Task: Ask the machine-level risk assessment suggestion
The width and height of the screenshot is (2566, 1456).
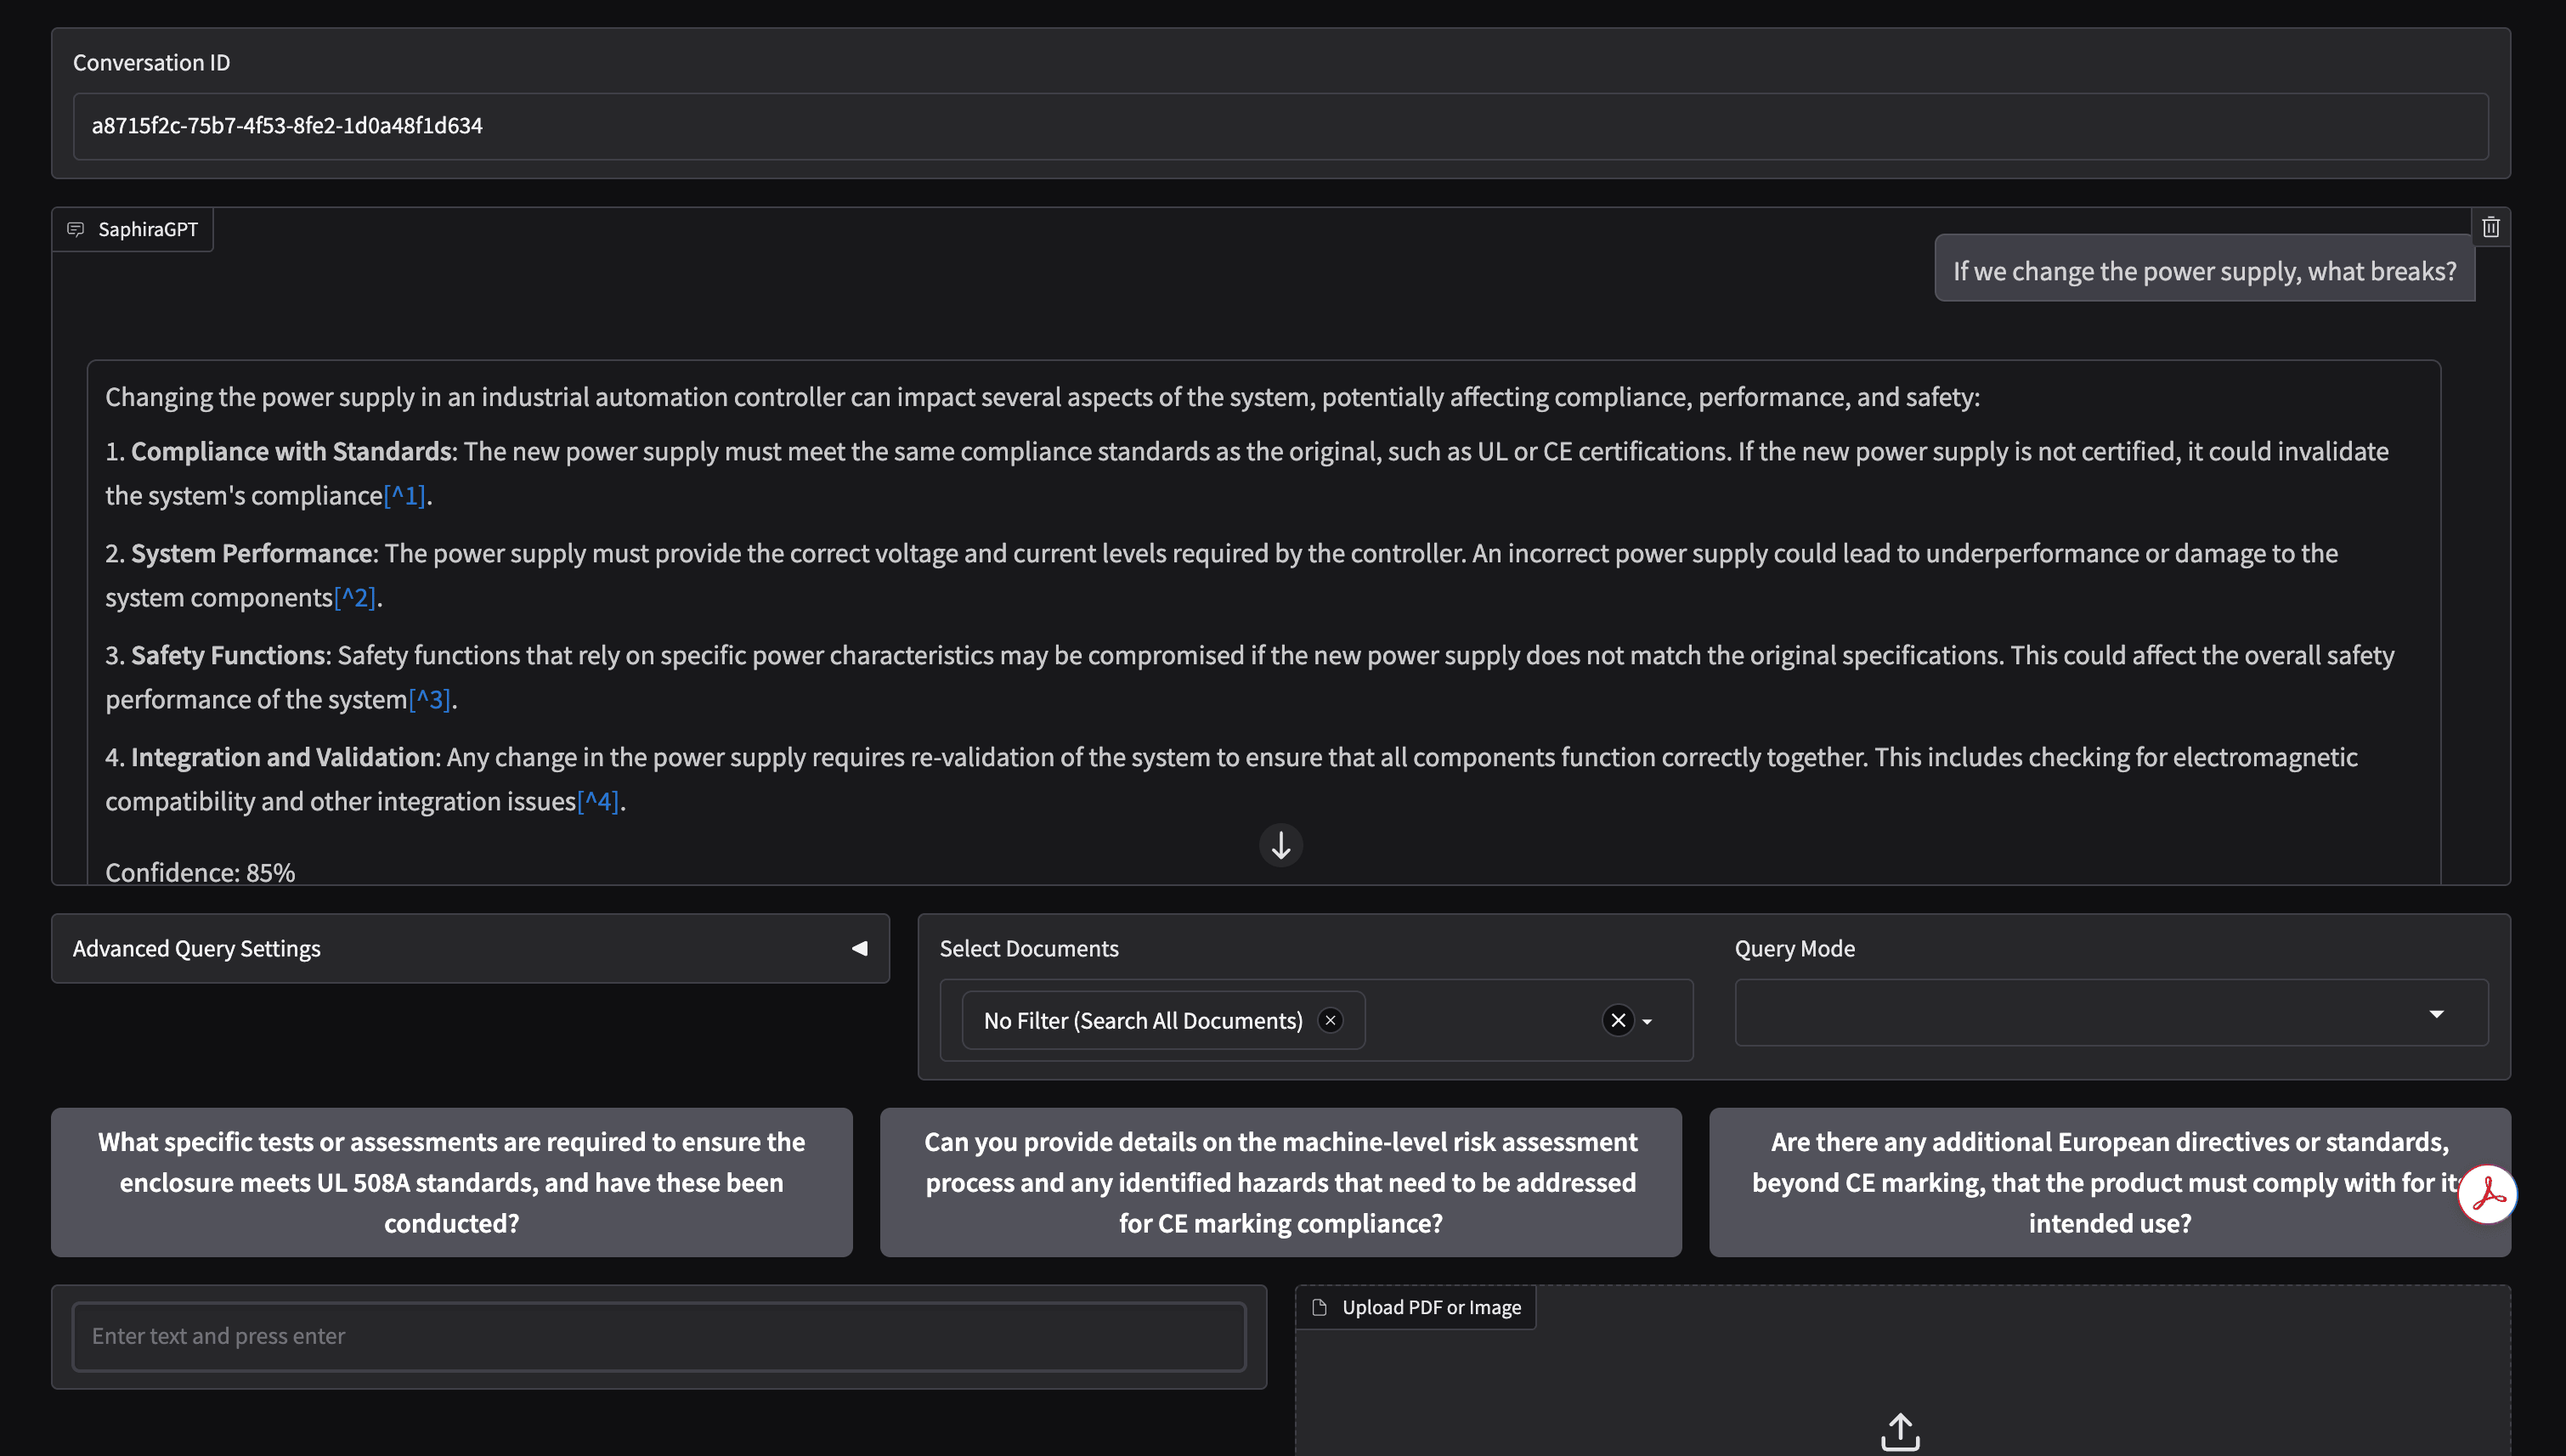Action: coord(1280,1182)
